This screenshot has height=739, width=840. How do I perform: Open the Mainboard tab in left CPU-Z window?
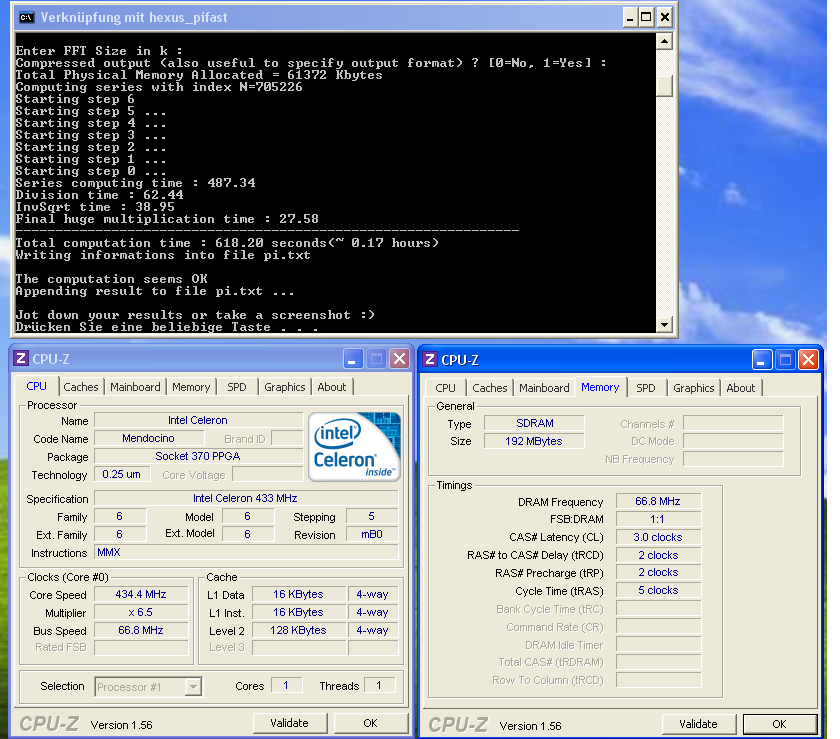135,387
